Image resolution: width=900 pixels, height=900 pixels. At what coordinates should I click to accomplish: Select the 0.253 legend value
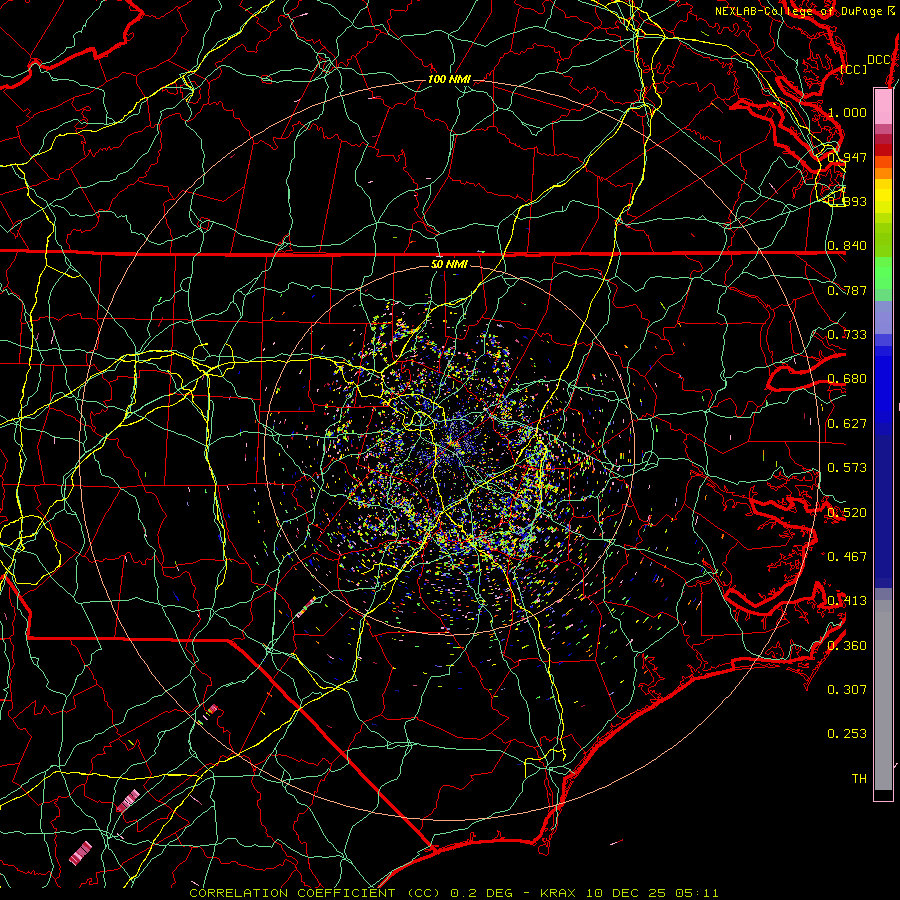(x=847, y=734)
